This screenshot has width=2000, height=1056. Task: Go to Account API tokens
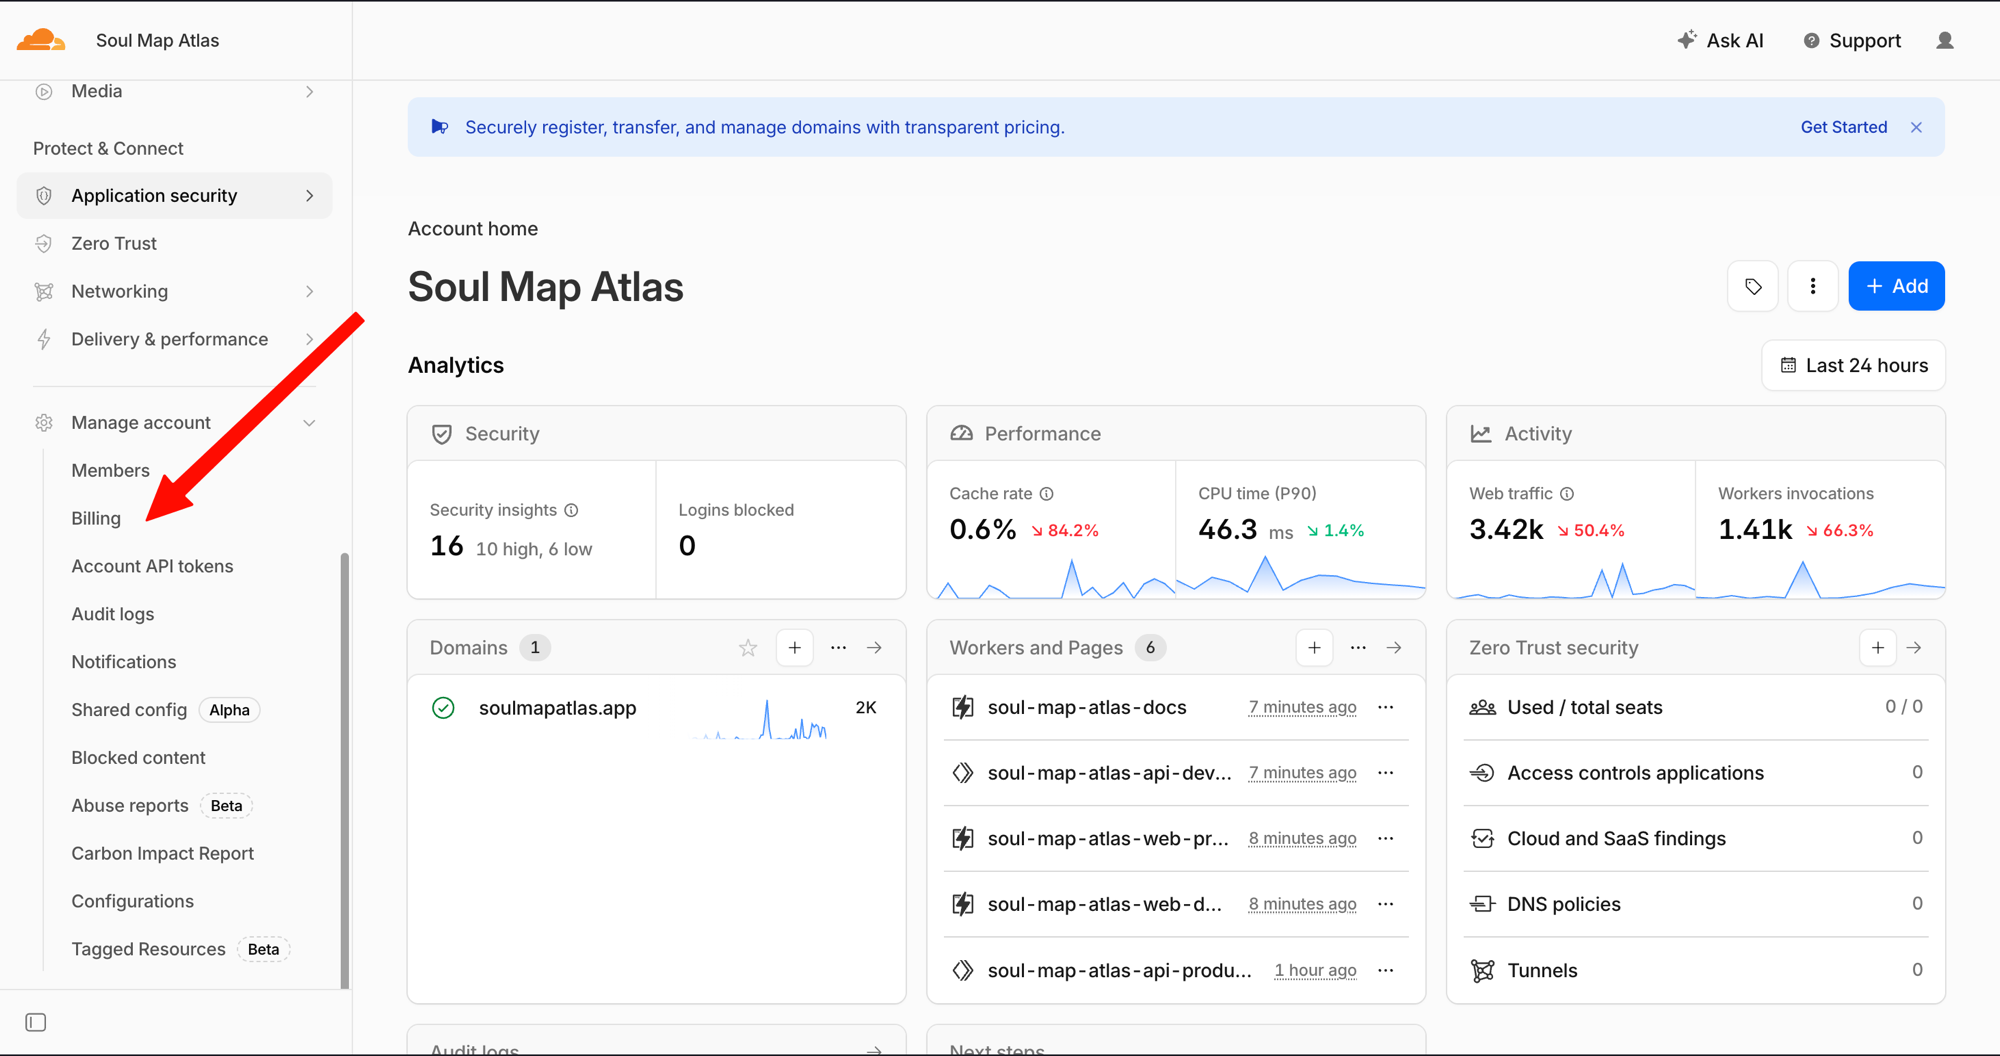[152, 566]
